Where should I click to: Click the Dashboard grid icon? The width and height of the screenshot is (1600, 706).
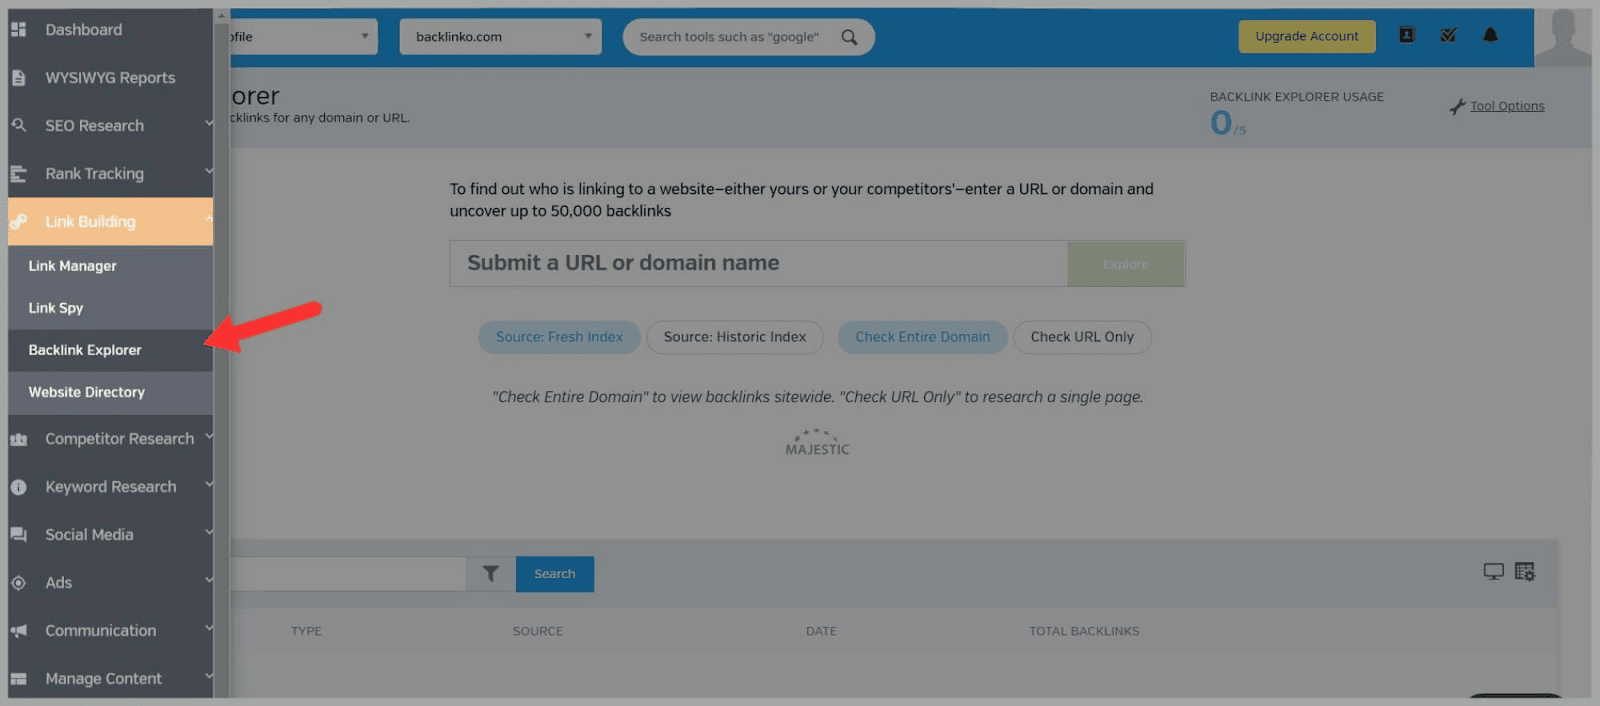click(18, 30)
